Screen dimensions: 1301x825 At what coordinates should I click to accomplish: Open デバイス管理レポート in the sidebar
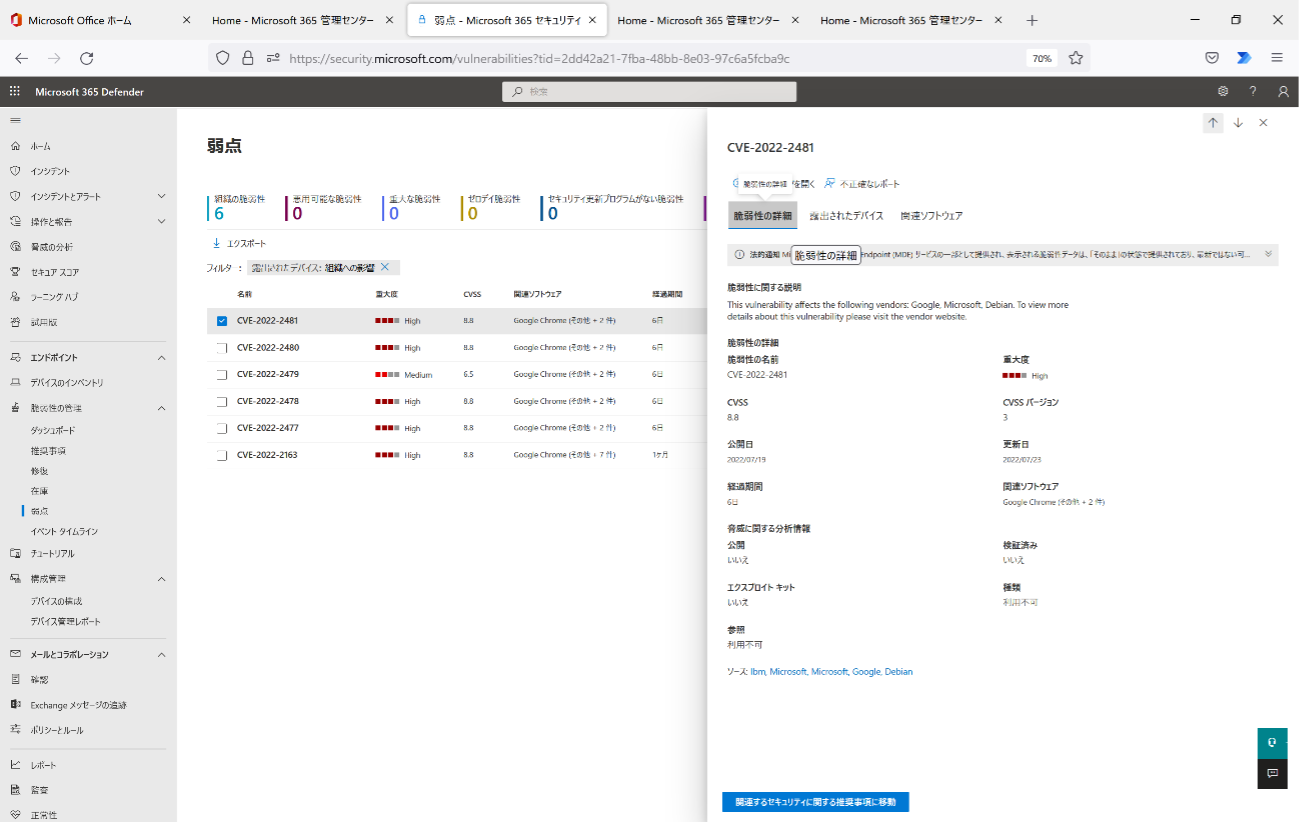[65, 621]
